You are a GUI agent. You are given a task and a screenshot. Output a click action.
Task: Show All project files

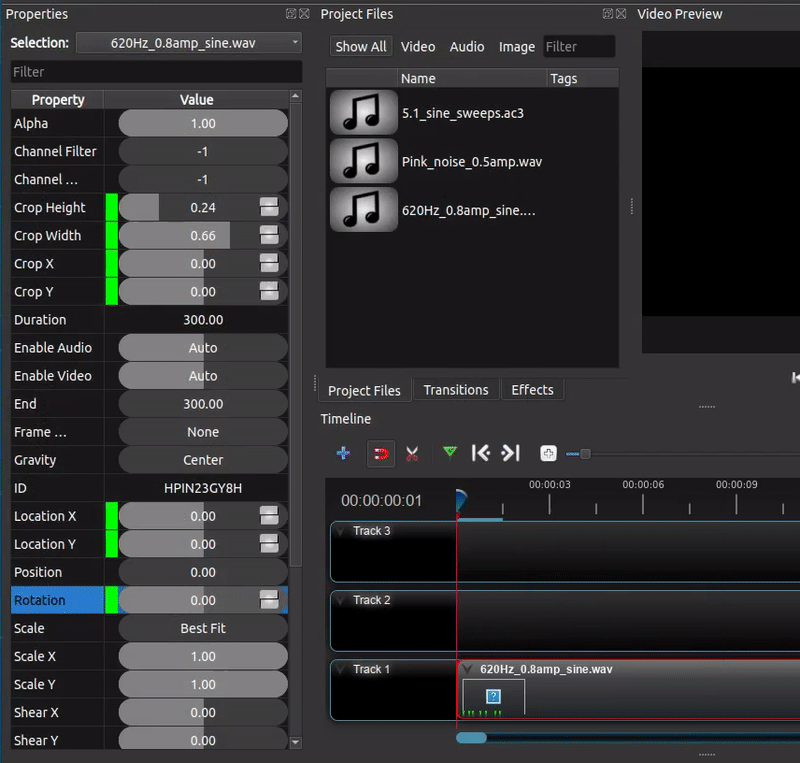(x=361, y=46)
